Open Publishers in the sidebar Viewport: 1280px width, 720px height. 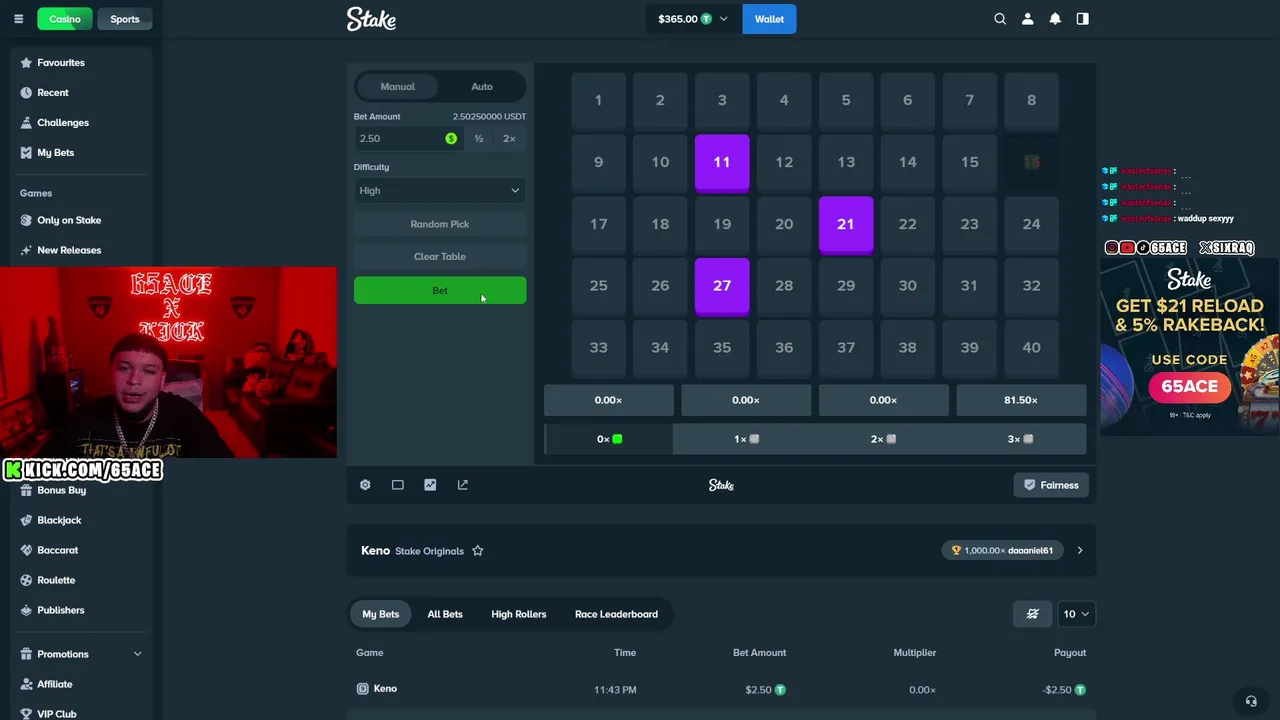coord(61,610)
